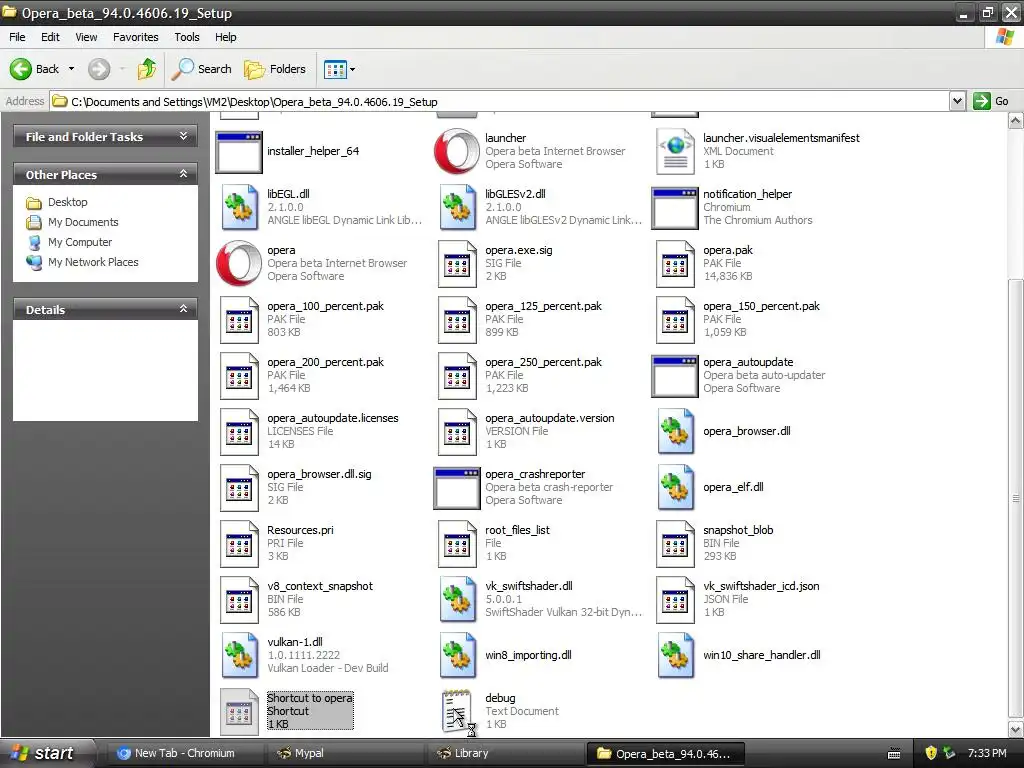Select opera_100_percent.pak file name
This screenshot has height=768, width=1024.
pyautogui.click(x=325, y=306)
